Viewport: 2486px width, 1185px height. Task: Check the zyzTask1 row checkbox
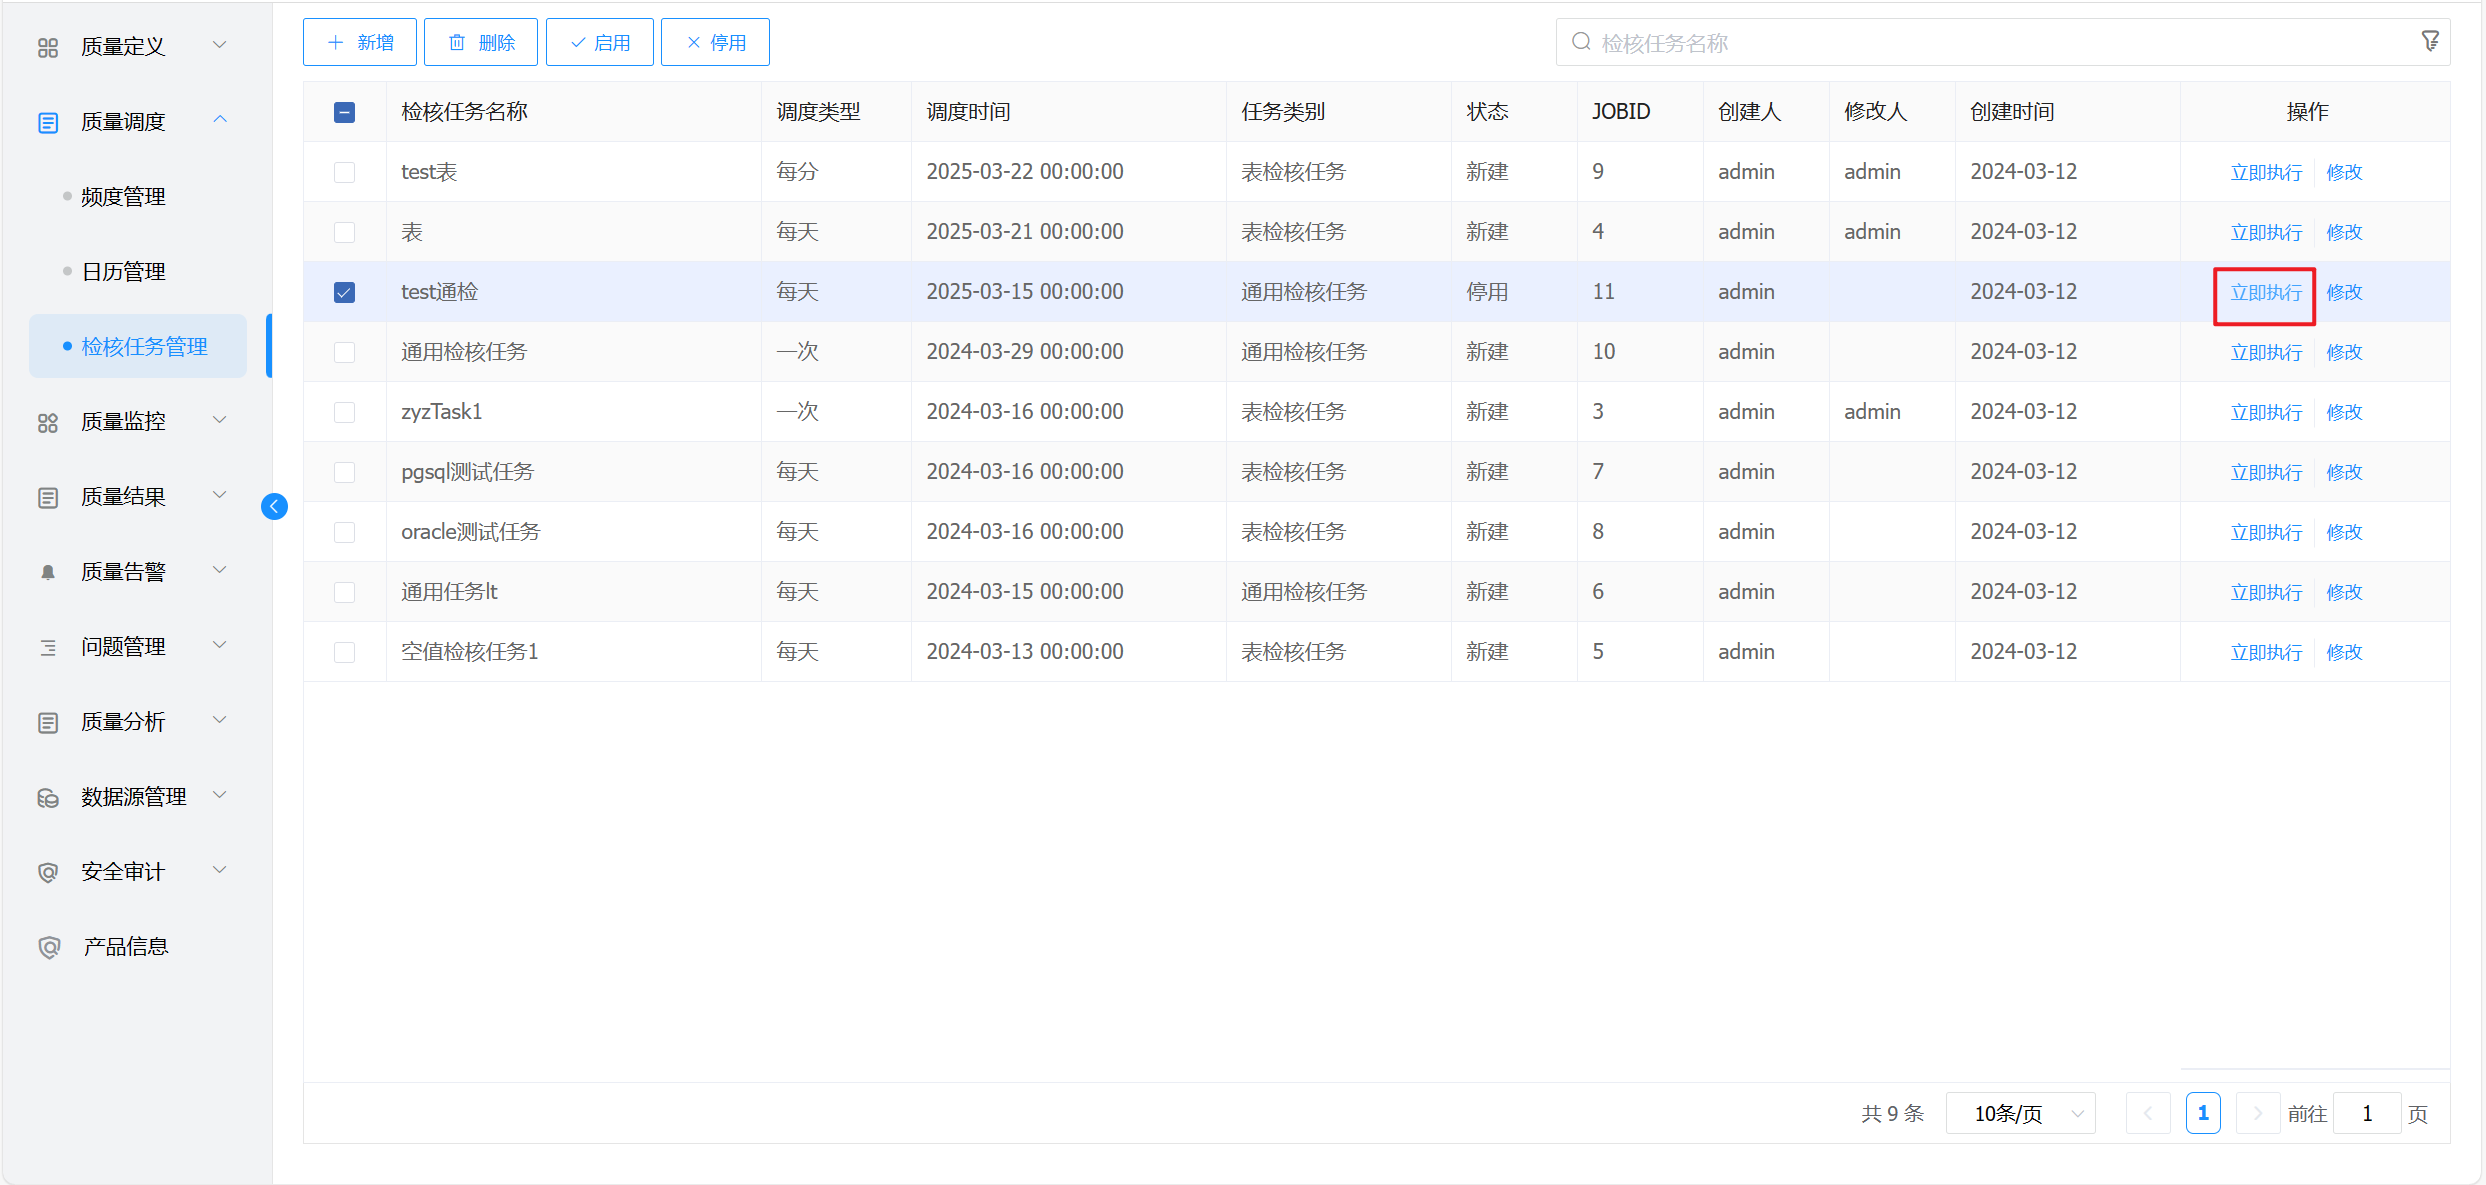point(344,412)
